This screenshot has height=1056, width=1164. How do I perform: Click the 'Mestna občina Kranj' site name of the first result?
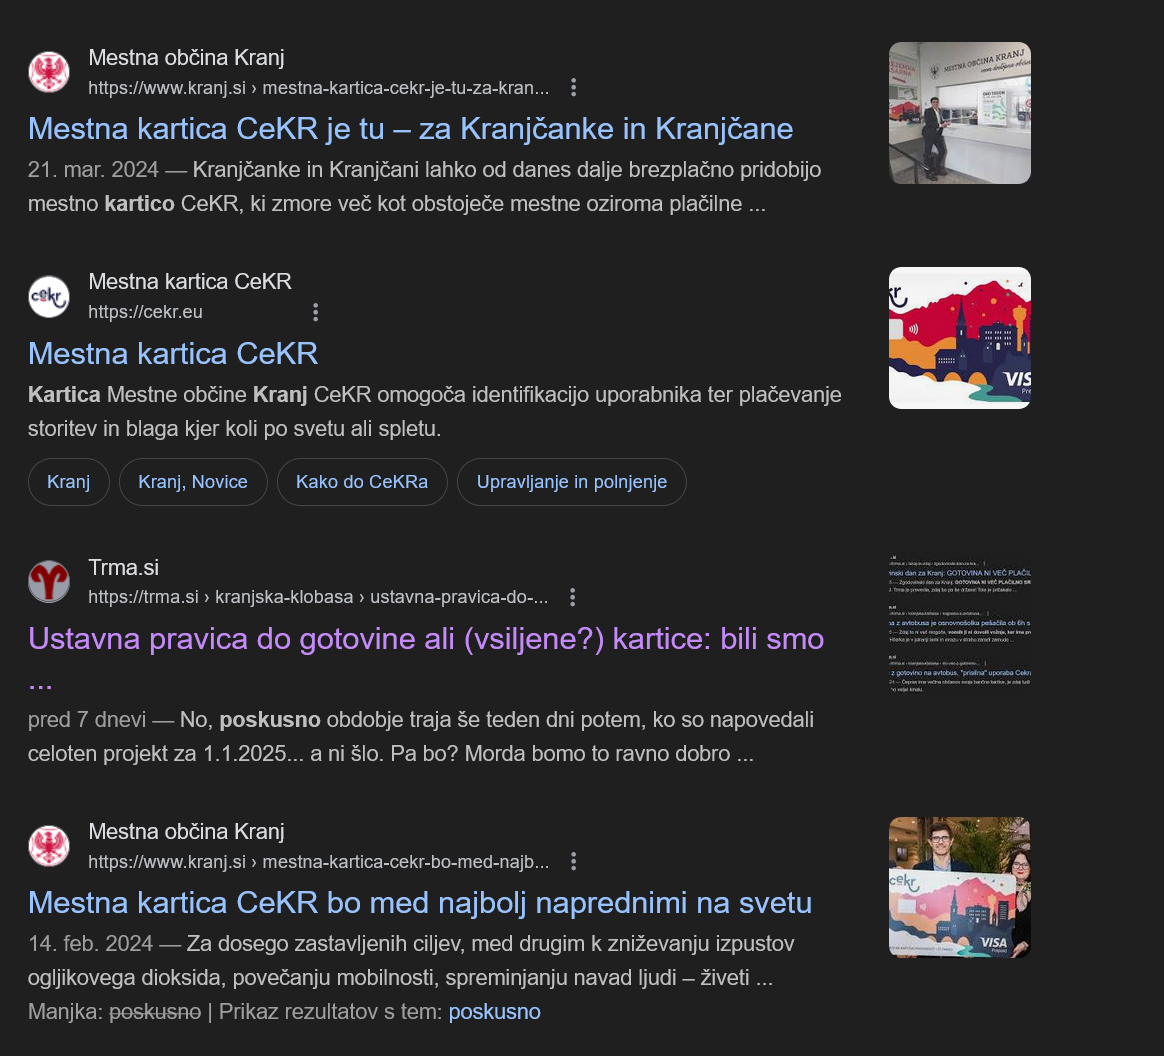pos(186,57)
